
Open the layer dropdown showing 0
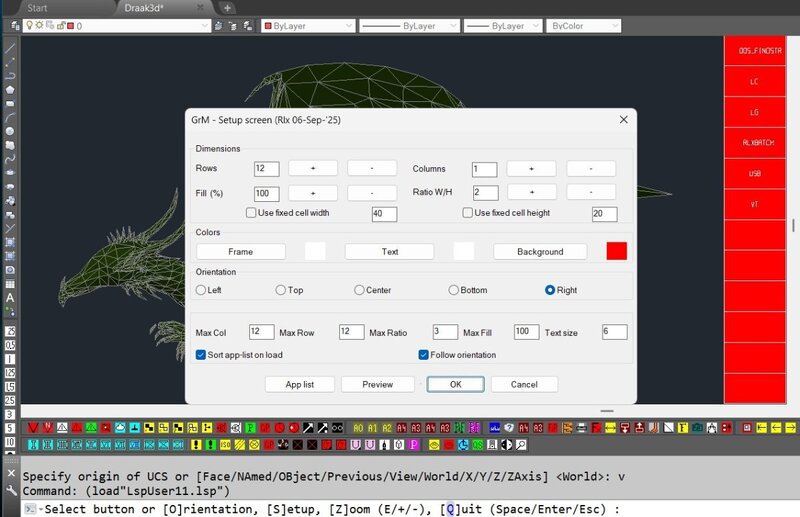tap(117, 26)
